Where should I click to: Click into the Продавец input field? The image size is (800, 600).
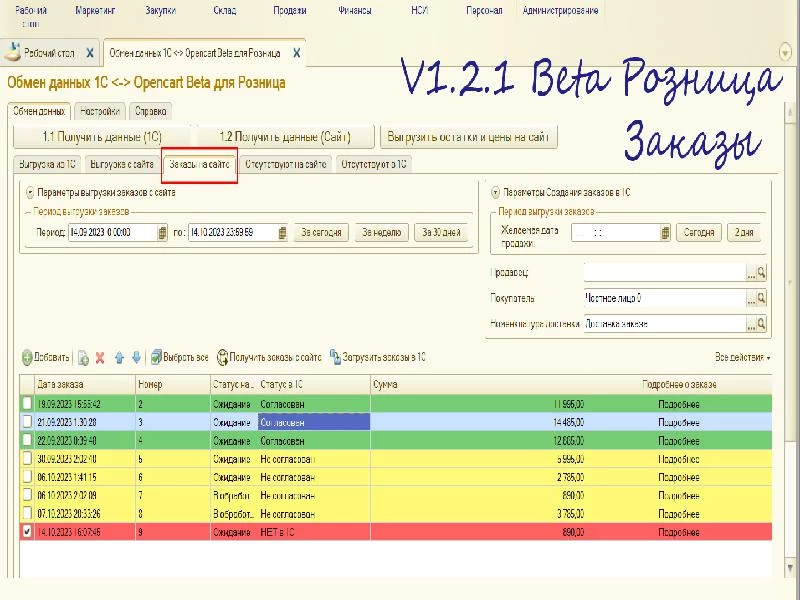pyautogui.click(x=663, y=272)
